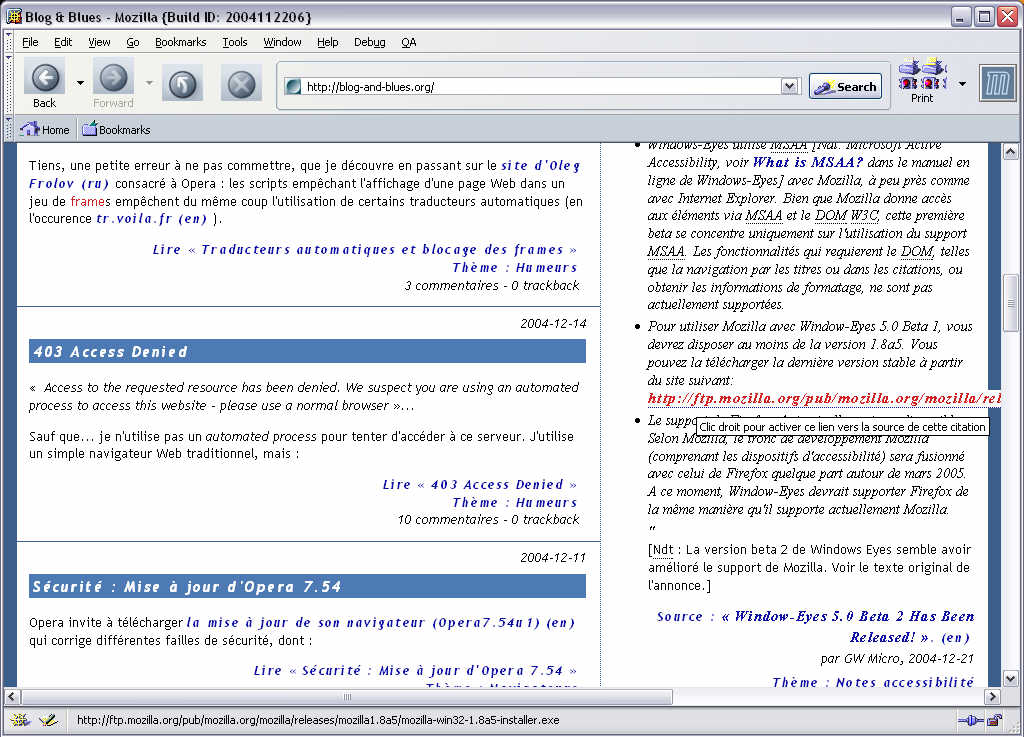Click the page icon beside the URL

coord(294,86)
